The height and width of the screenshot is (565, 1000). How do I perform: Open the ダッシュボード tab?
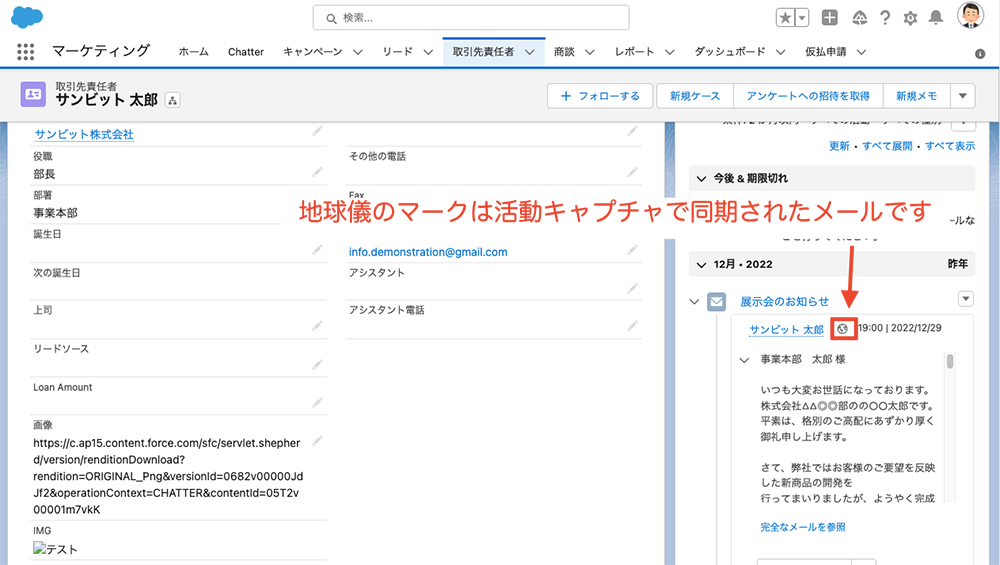(x=730, y=52)
